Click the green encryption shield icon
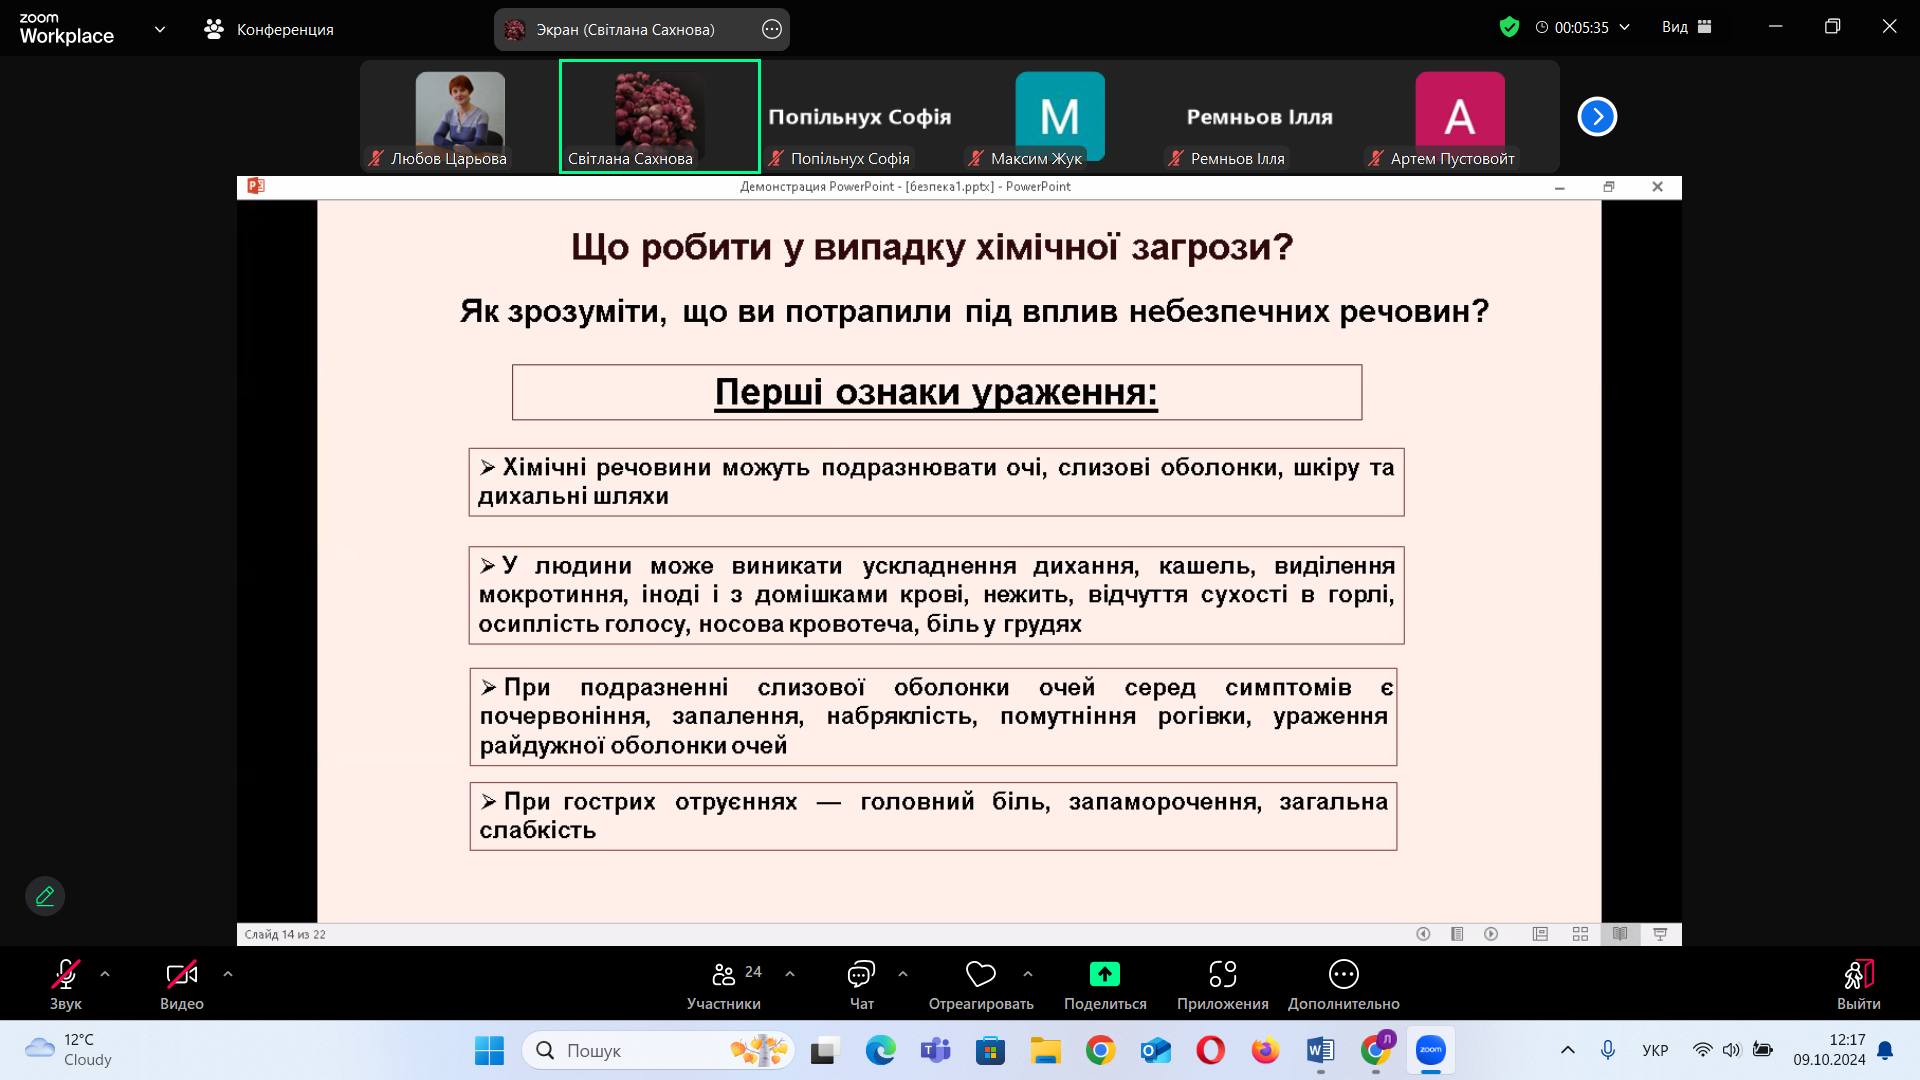This screenshot has width=1920, height=1080. pyautogui.click(x=1509, y=27)
